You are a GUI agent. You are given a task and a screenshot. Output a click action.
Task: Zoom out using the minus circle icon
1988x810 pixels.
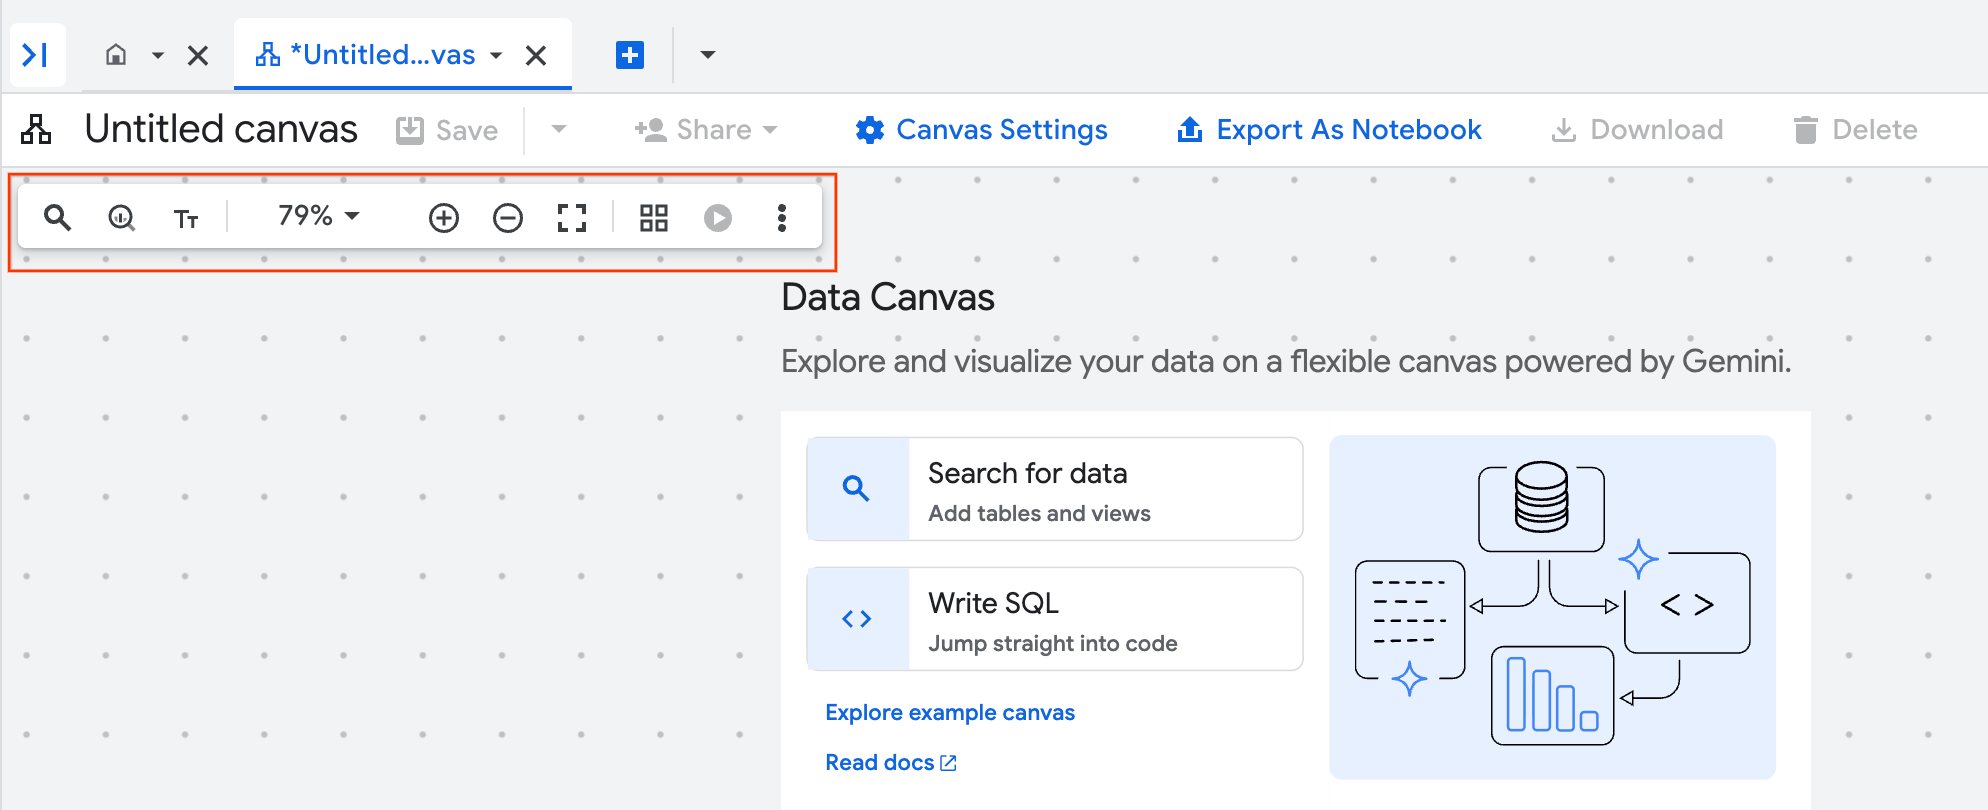point(508,217)
